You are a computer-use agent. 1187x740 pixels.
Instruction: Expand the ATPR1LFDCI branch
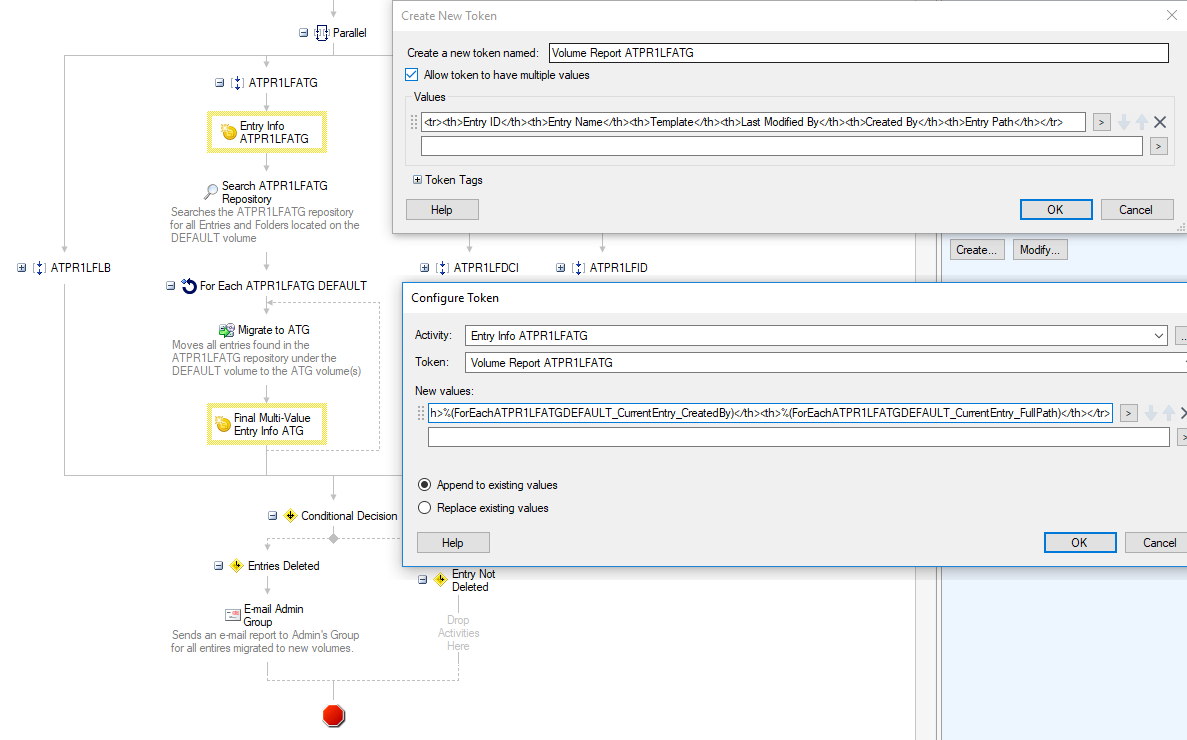pos(425,268)
